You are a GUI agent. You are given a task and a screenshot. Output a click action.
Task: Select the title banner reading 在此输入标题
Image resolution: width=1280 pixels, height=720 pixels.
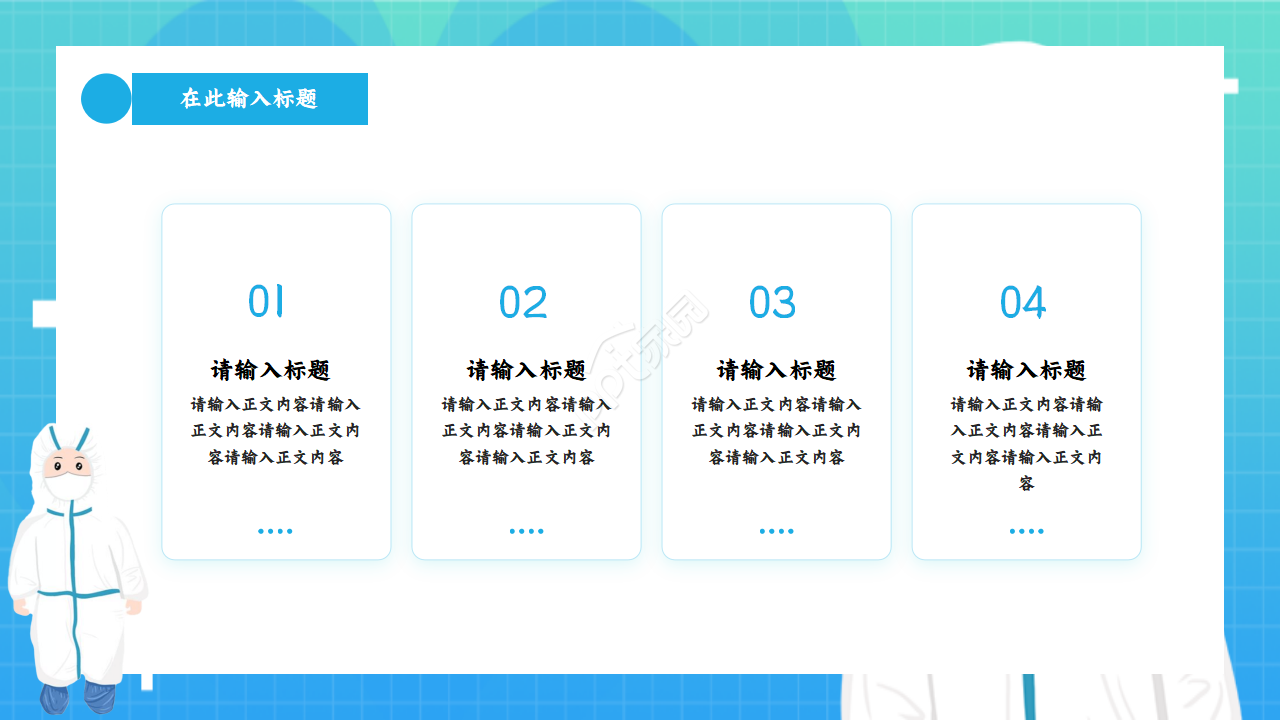pyautogui.click(x=249, y=99)
